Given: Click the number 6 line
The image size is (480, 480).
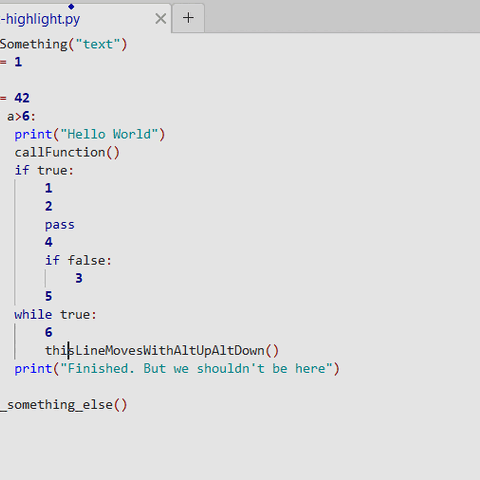Looking at the screenshot, I should (49, 332).
